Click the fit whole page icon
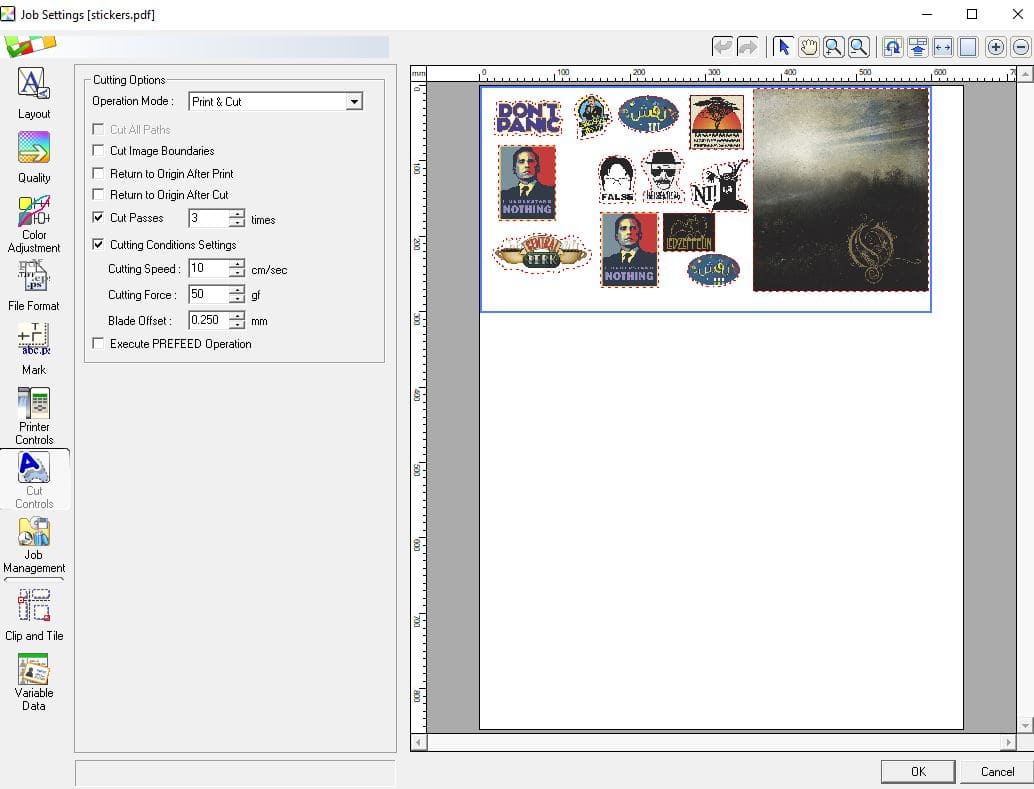The image size is (1034, 789). pyautogui.click(x=968, y=47)
